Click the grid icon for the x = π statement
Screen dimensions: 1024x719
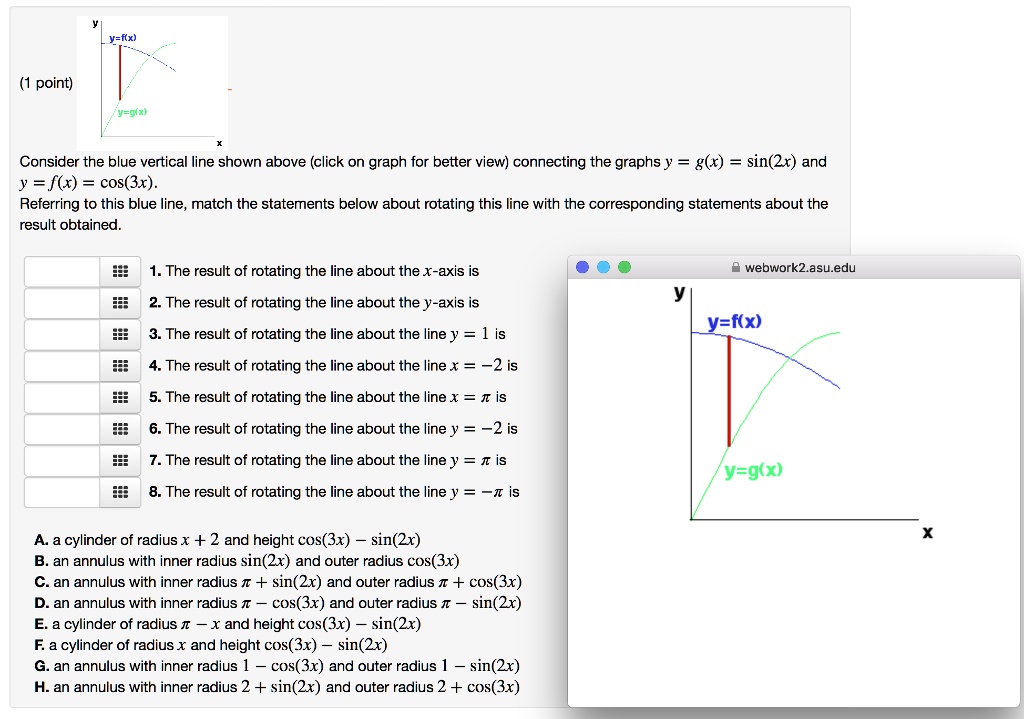pos(120,397)
